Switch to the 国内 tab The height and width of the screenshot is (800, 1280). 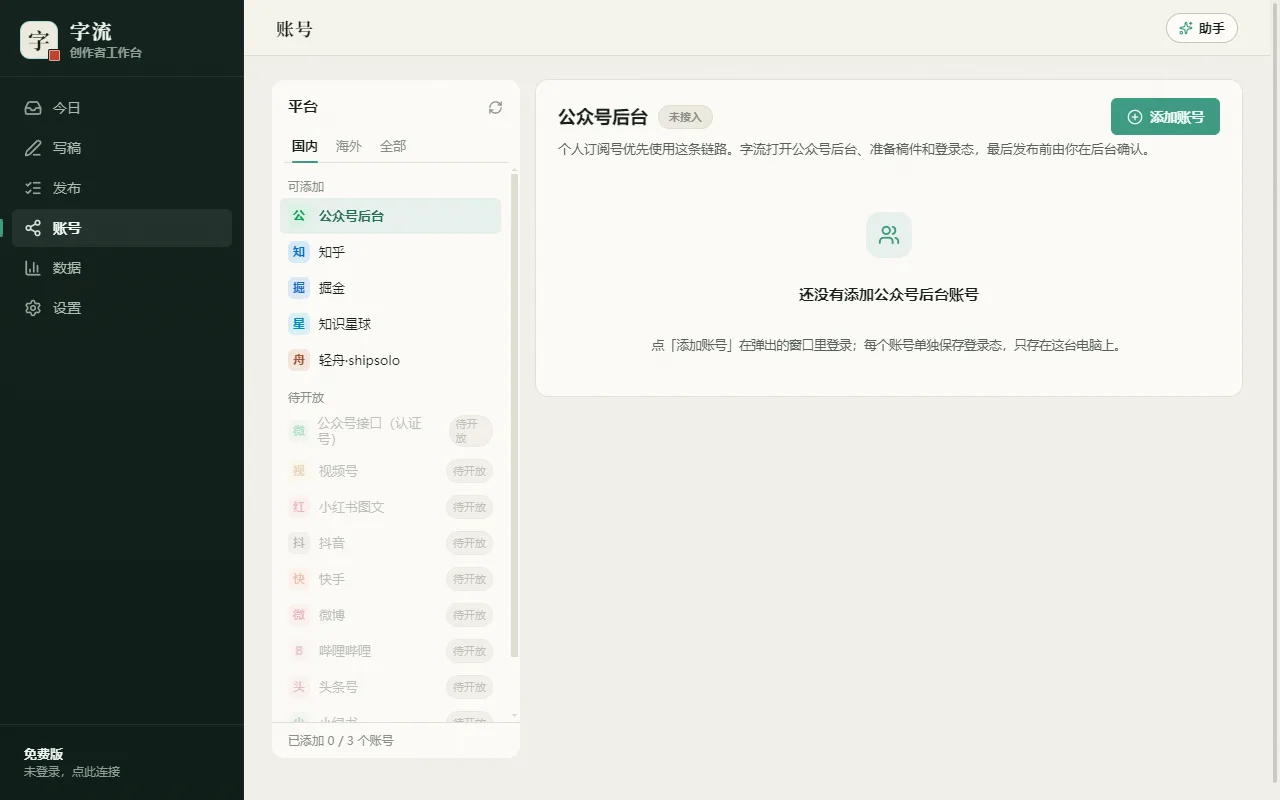tap(305, 146)
